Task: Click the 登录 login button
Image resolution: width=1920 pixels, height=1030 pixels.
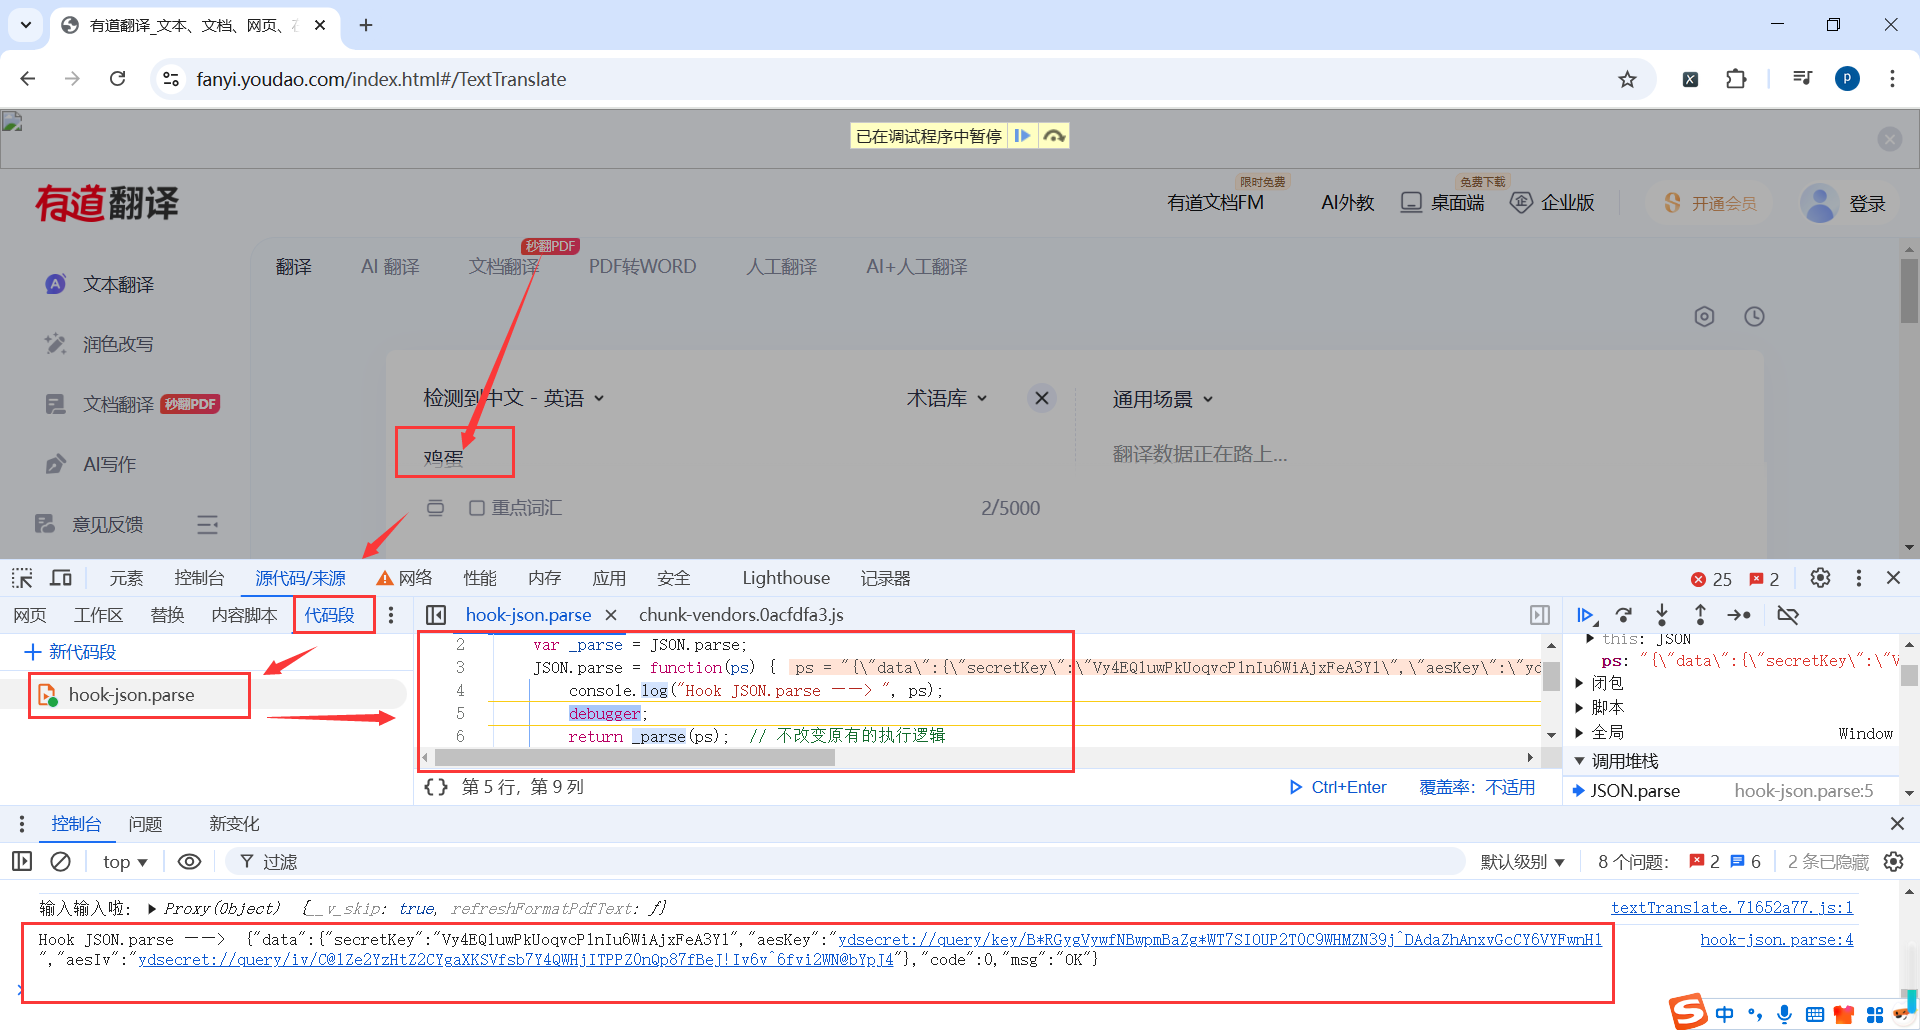Action: click(1867, 204)
